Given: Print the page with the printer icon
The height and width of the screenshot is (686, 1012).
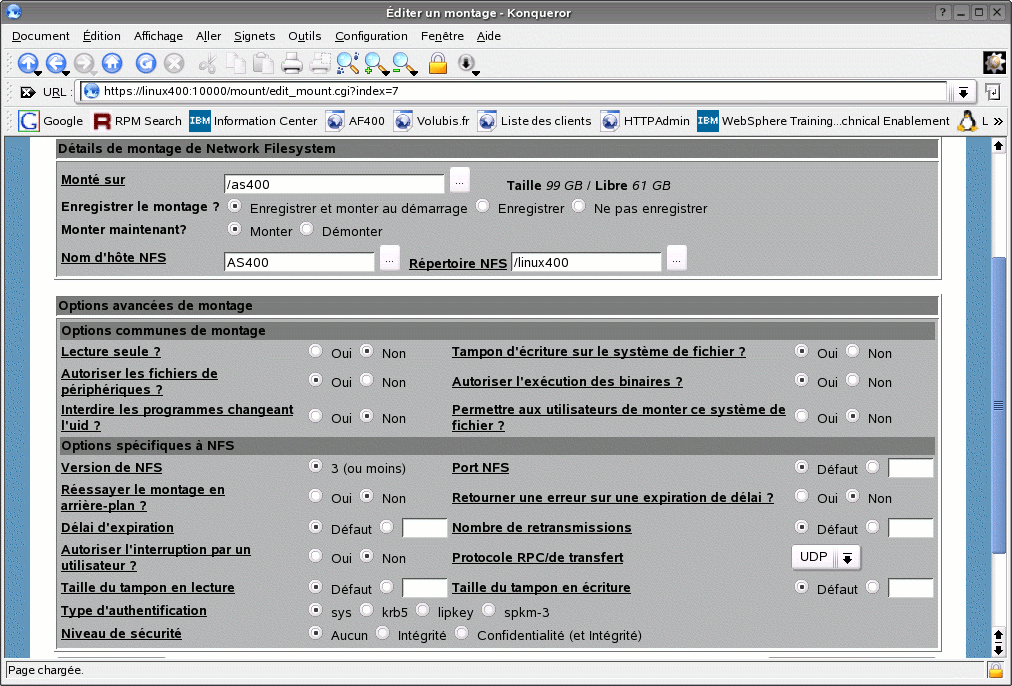Looking at the screenshot, I should click(x=292, y=63).
